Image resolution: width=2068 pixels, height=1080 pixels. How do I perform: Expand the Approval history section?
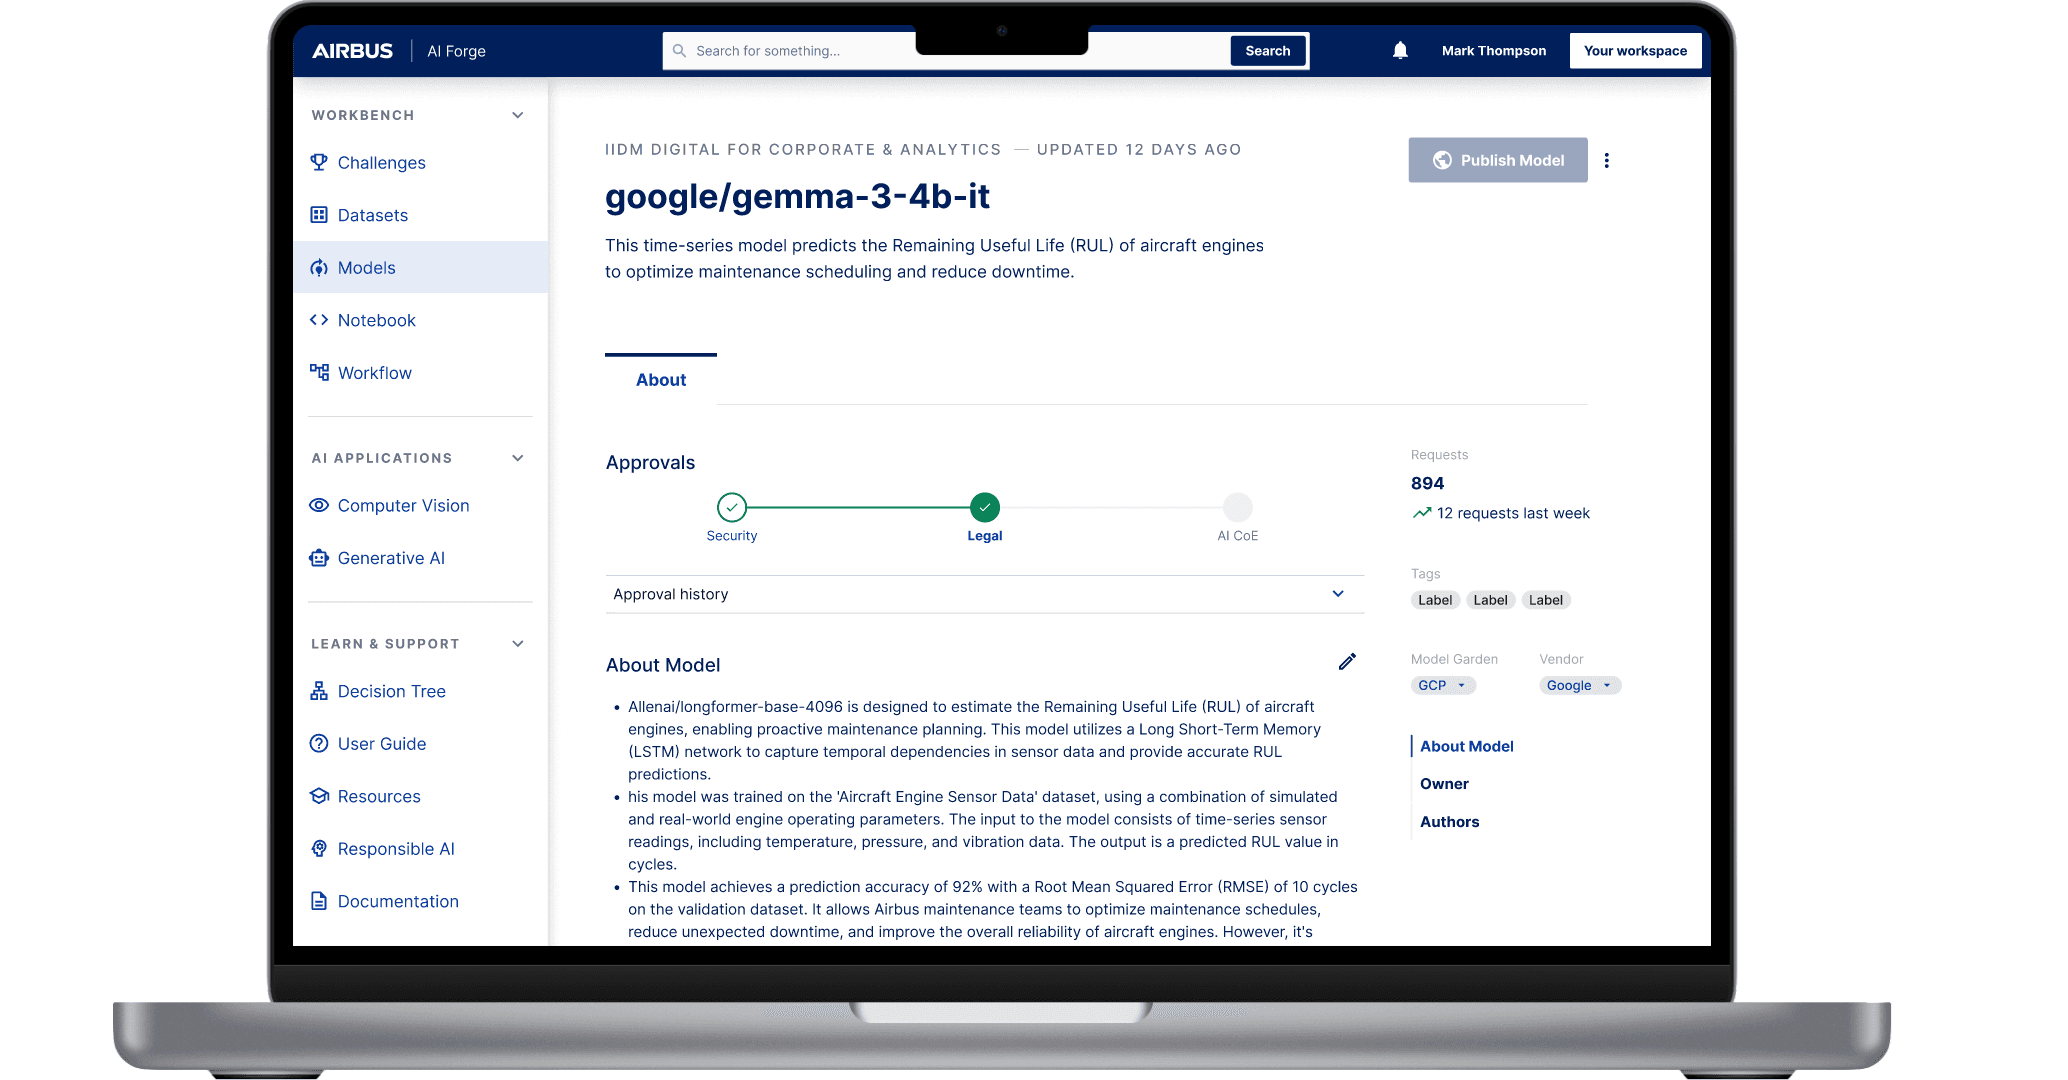[1337, 594]
